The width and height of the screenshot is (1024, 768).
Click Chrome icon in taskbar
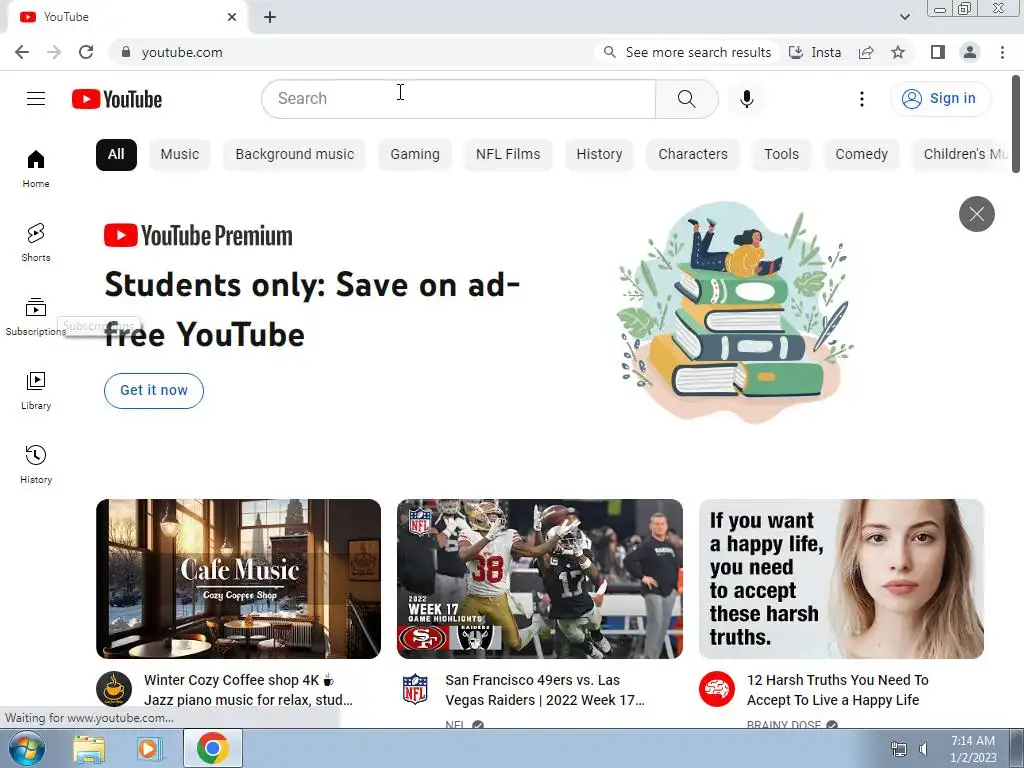[x=212, y=748]
